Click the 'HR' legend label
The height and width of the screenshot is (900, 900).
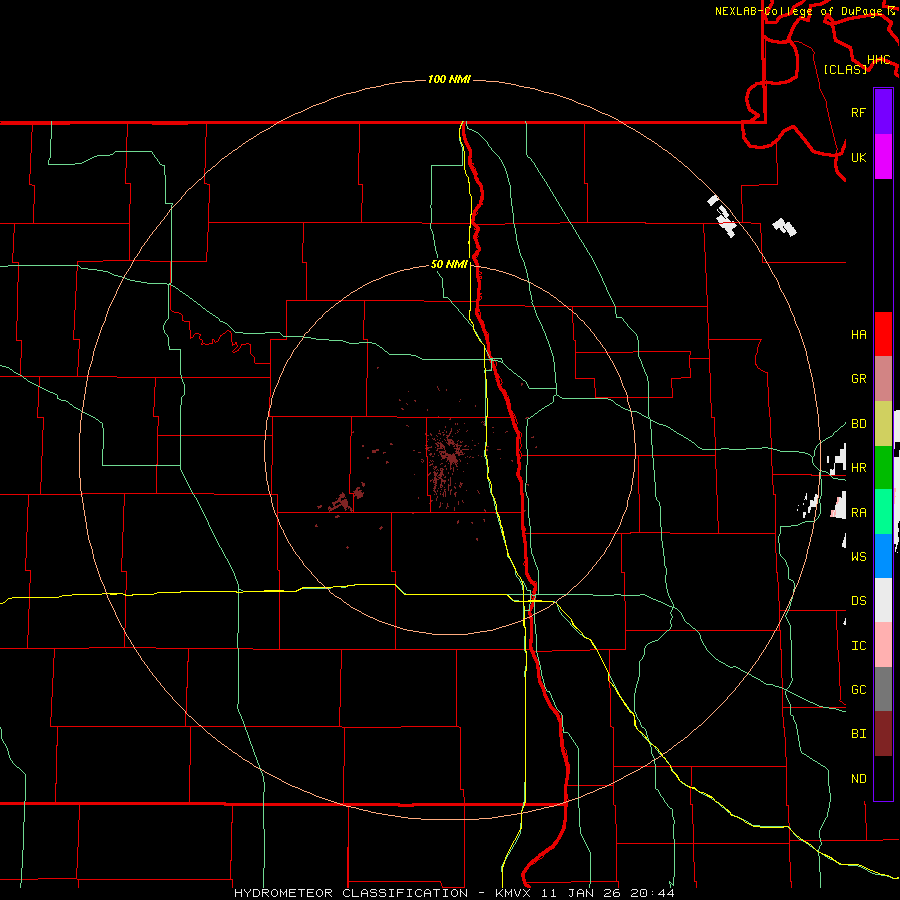point(858,467)
